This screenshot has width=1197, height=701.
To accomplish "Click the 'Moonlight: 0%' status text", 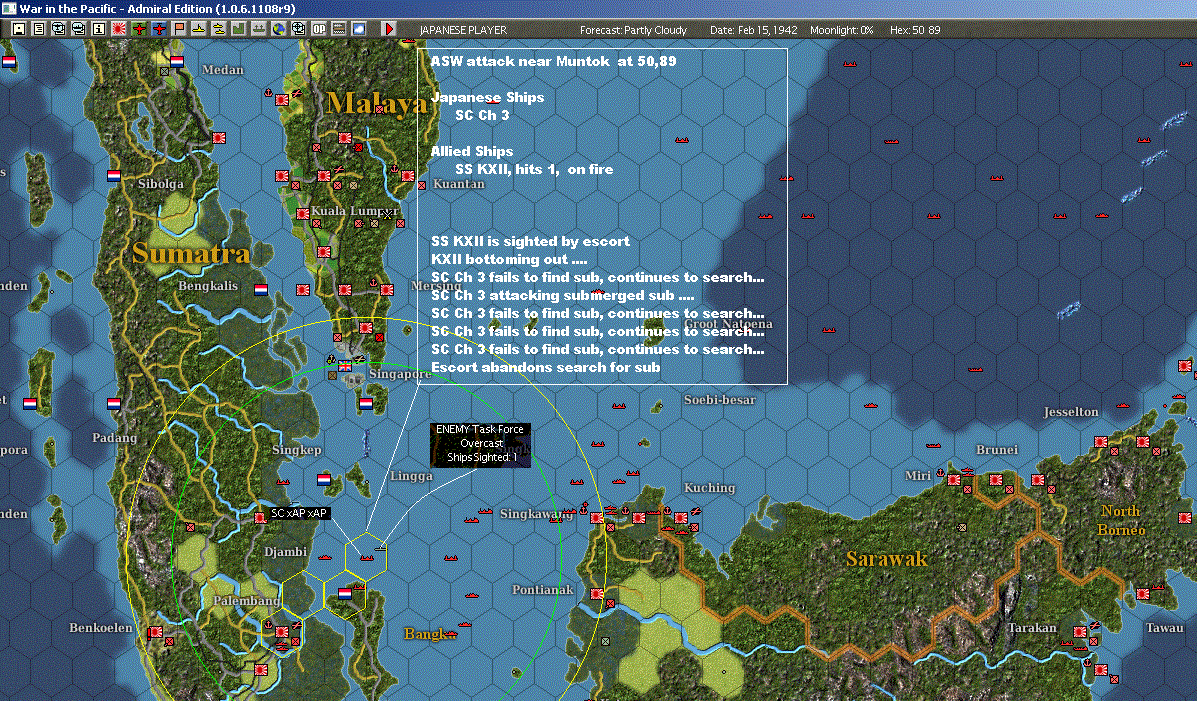I will click(841, 30).
